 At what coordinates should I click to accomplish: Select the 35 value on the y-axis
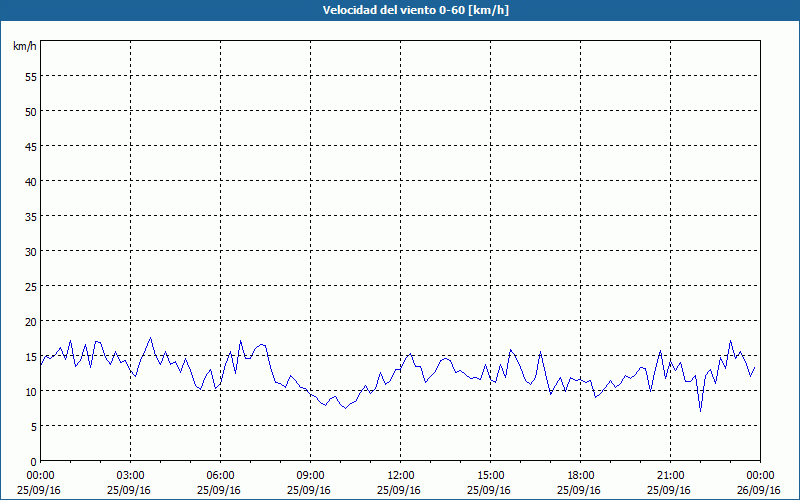coord(31,218)
